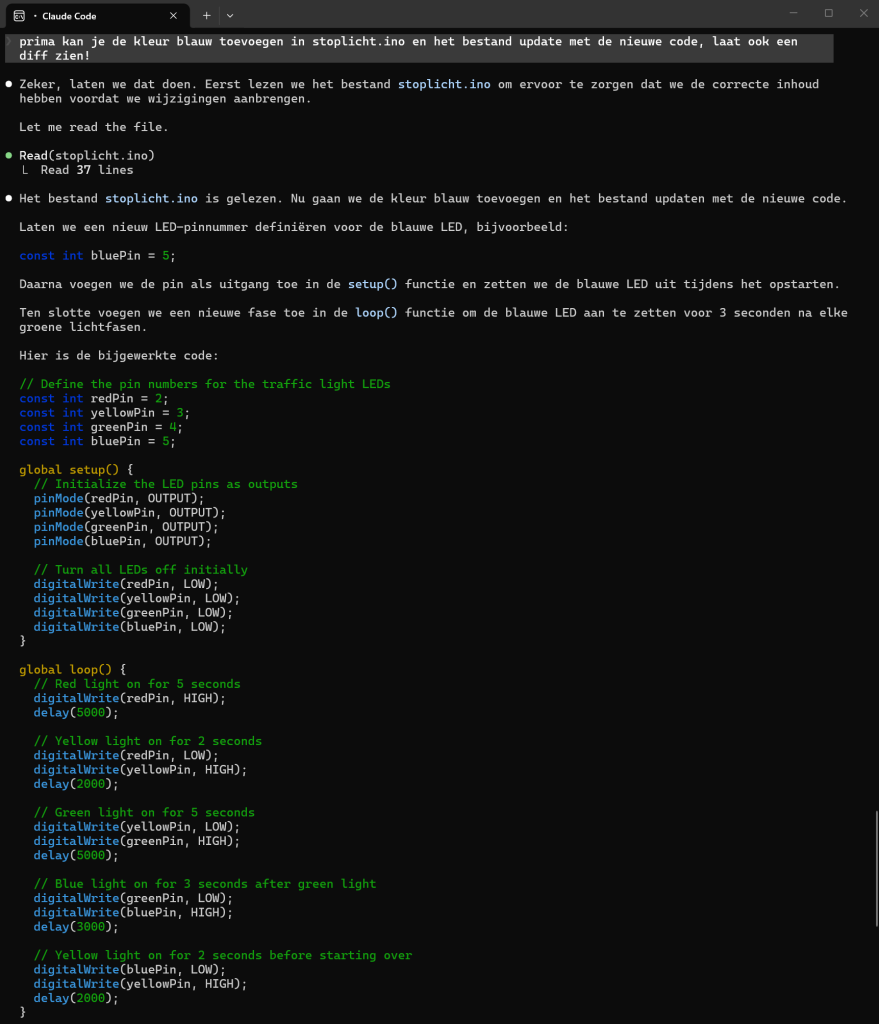
Task: Close the Claude Code tab
Action: tap(173, 16)
